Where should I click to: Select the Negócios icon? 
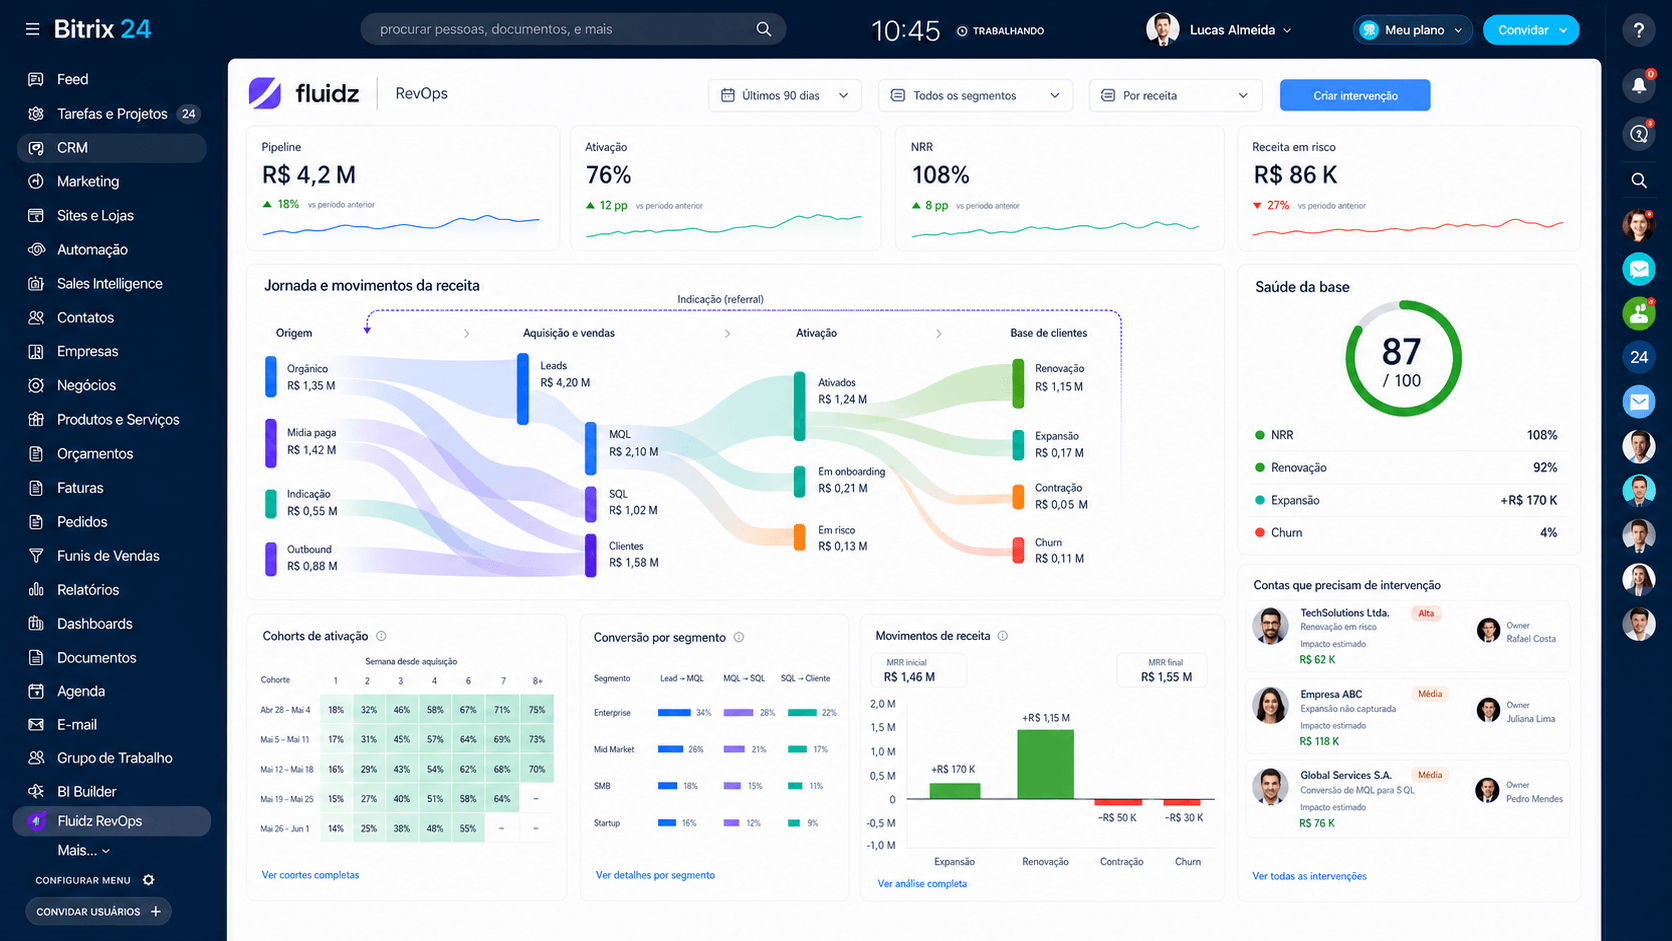coord(36,385)
